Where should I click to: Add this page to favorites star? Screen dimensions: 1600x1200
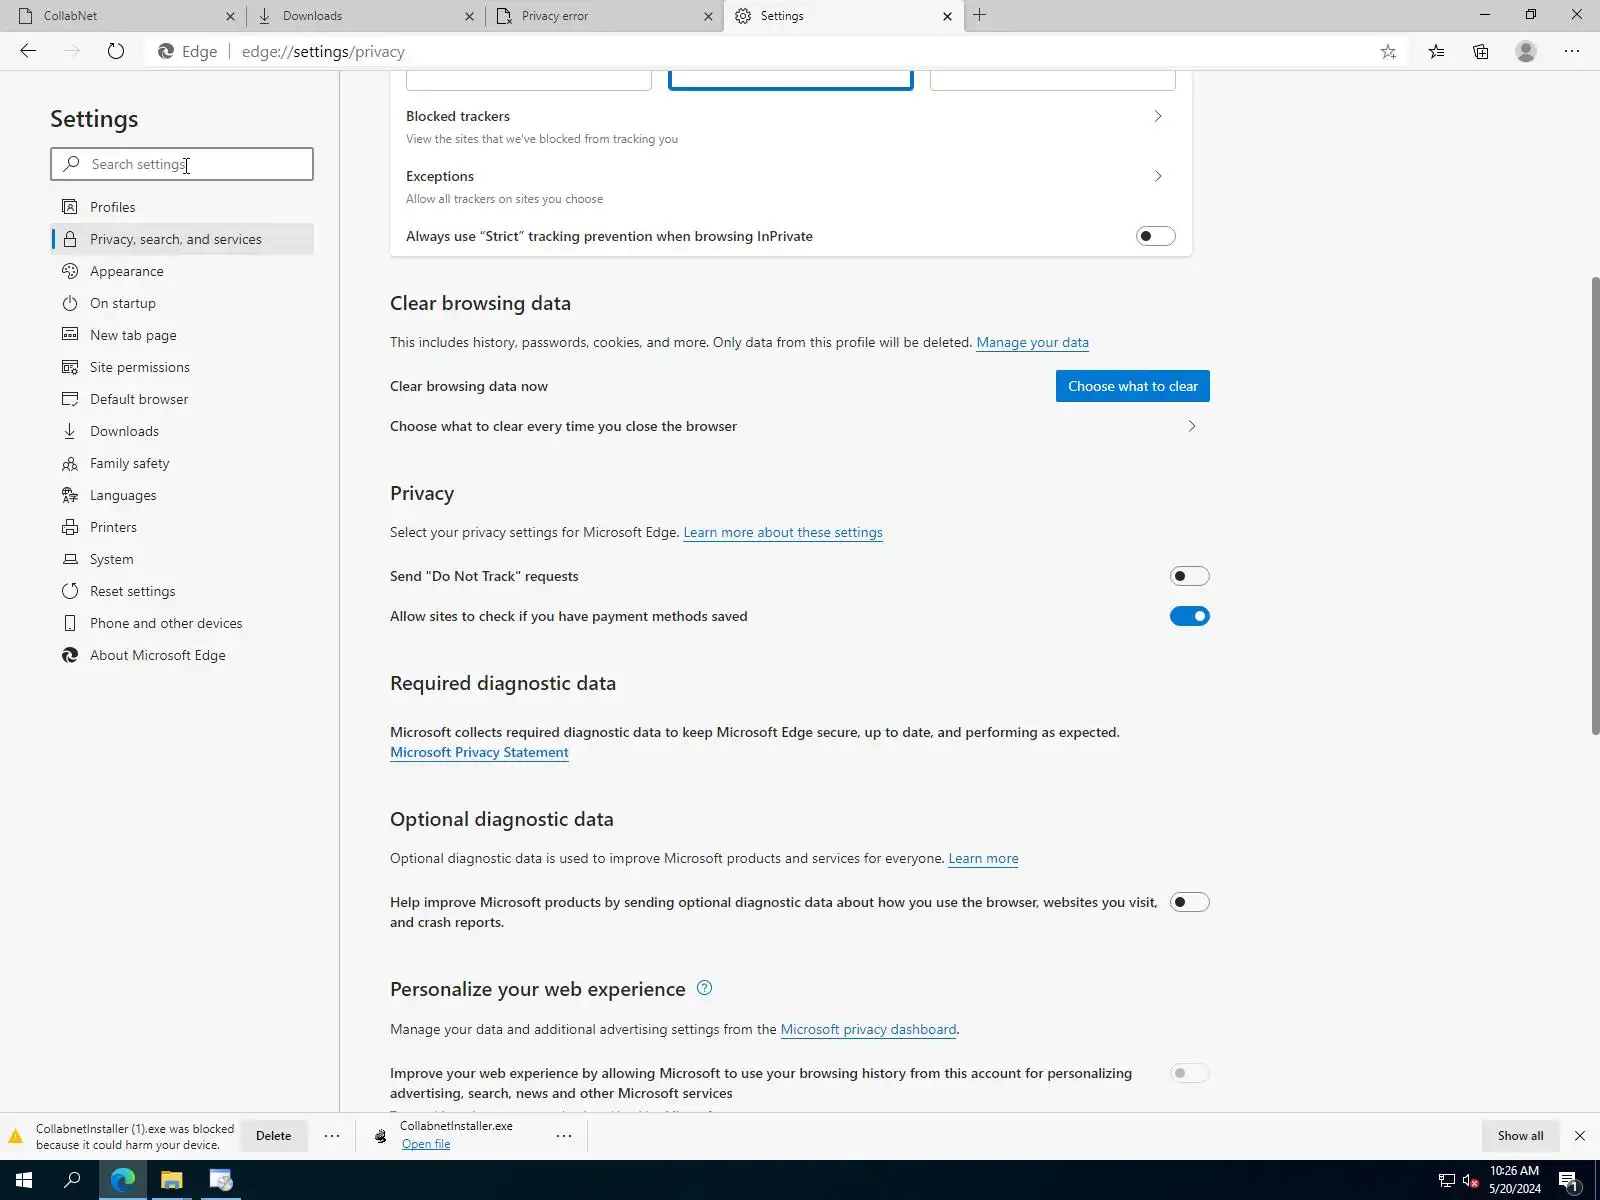[x=1388, y=51]
